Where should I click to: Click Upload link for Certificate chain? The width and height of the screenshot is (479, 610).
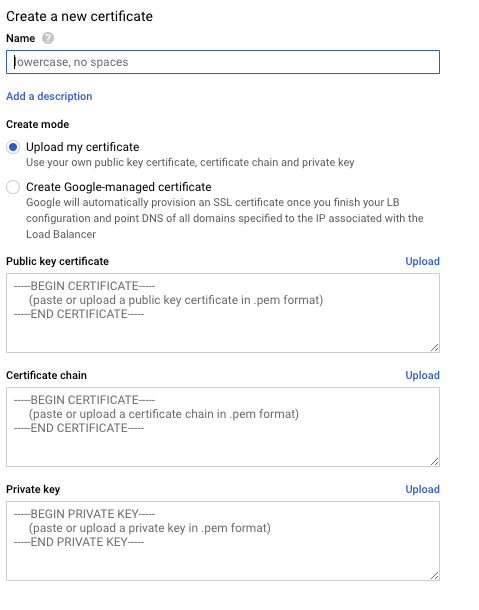point(422,375)
